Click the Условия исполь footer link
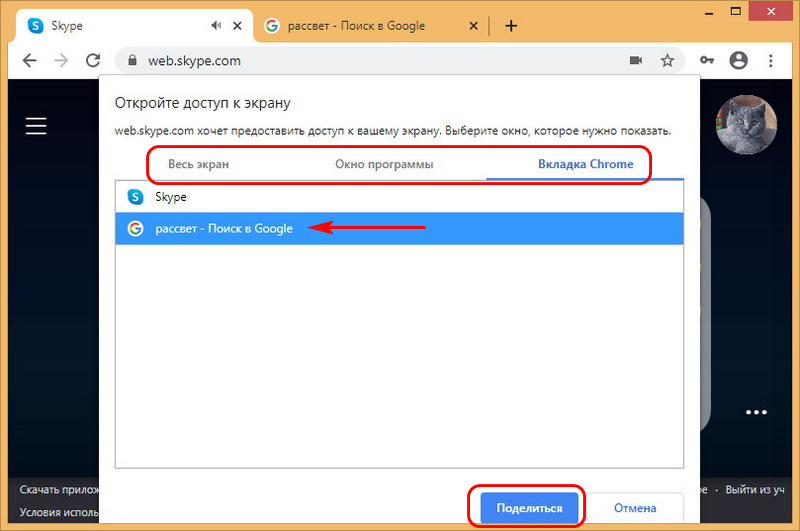The width and height of the screenshot is (800, 531). point(59,512)
